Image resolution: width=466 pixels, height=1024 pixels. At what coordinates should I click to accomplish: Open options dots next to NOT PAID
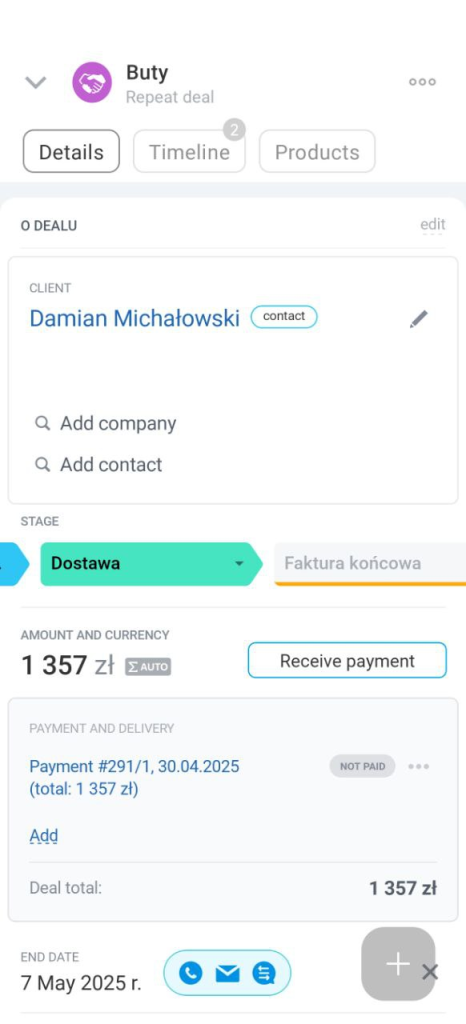[x=419, y=767]
